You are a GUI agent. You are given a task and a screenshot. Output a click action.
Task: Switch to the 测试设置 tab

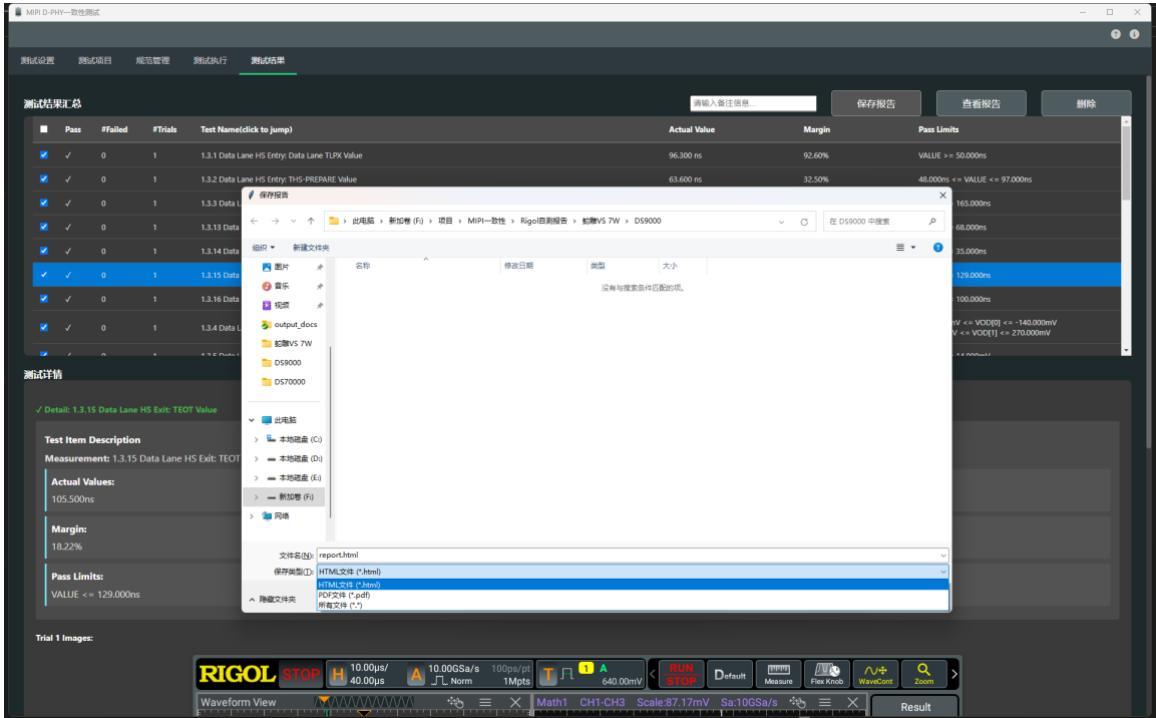(38, 60)
